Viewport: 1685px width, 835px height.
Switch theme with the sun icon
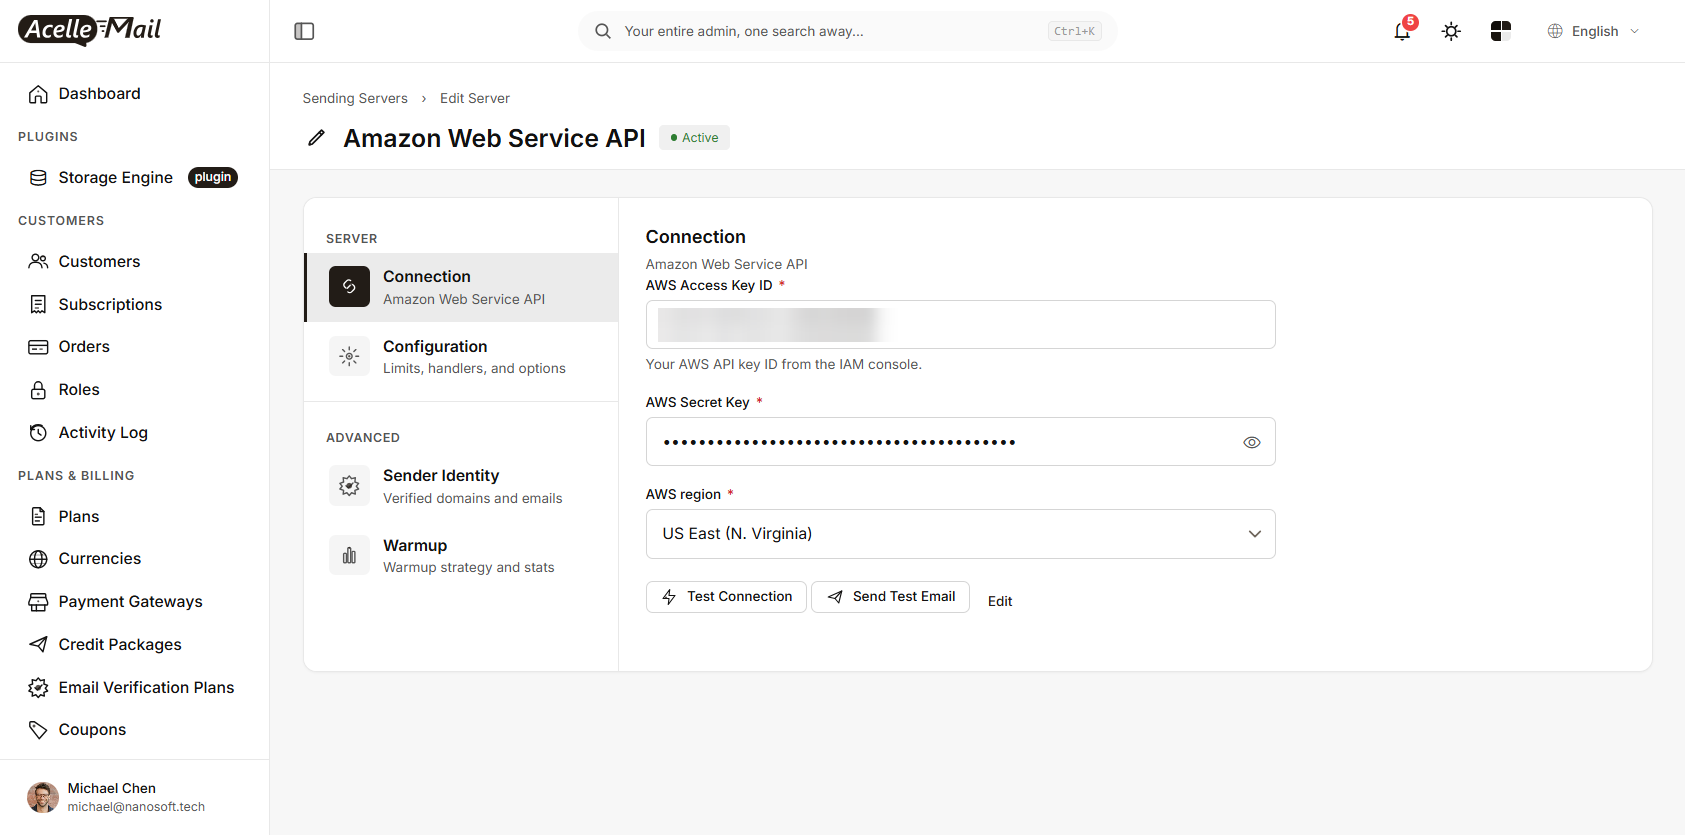[1451, 31]
